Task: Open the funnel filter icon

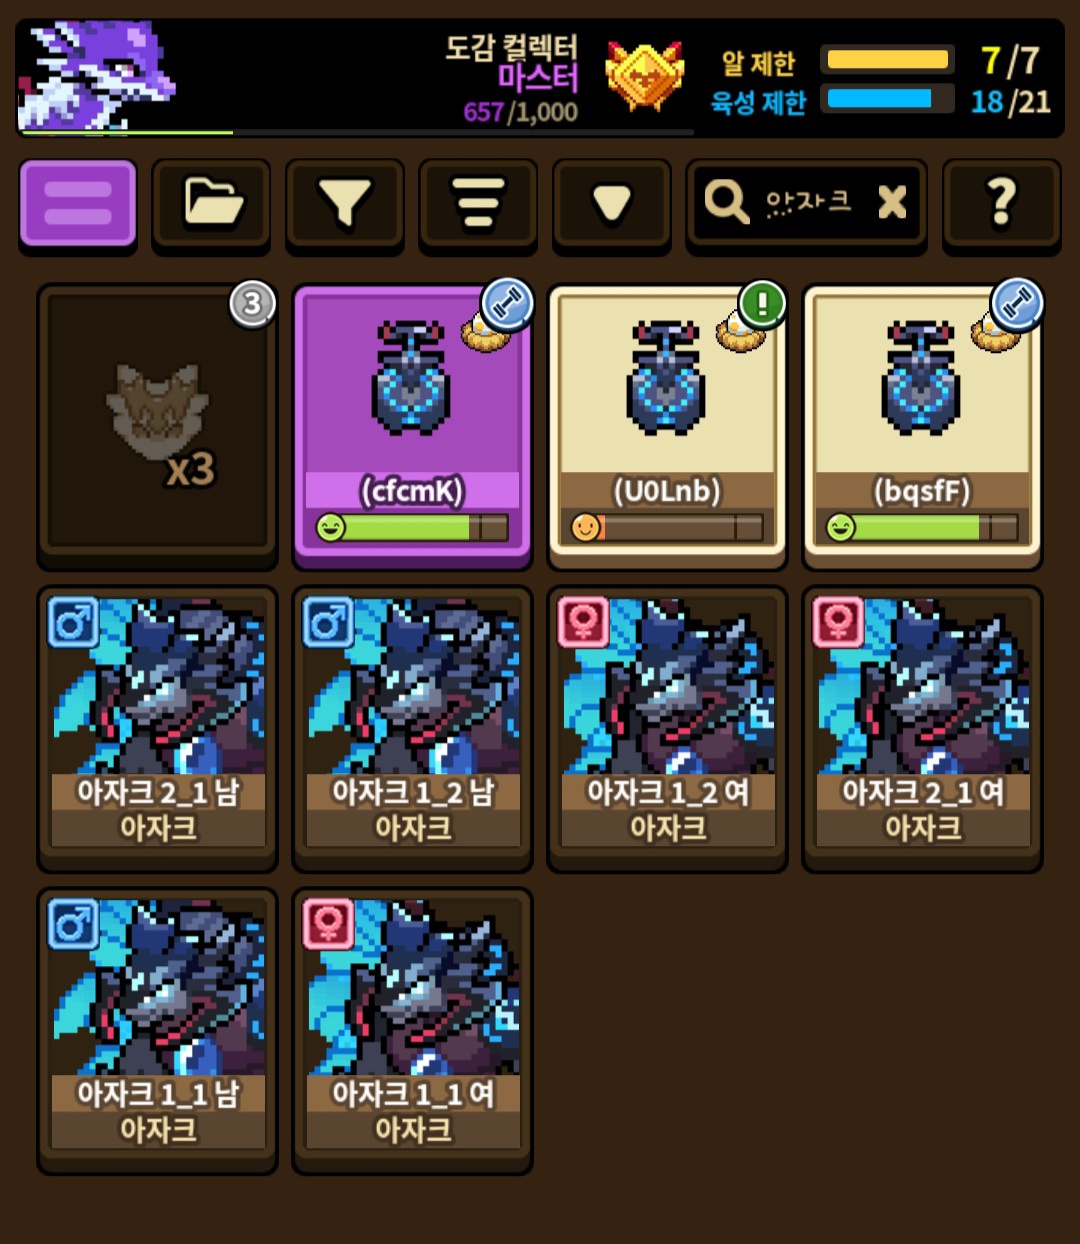Action: pyautogui.click(x=345, y=204)
